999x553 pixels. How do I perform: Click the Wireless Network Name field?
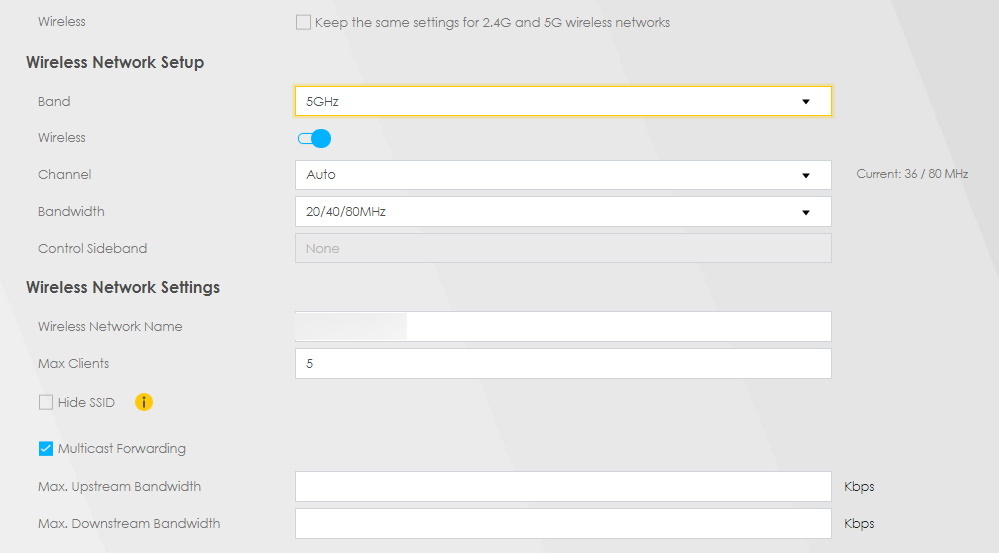[563, 326]
